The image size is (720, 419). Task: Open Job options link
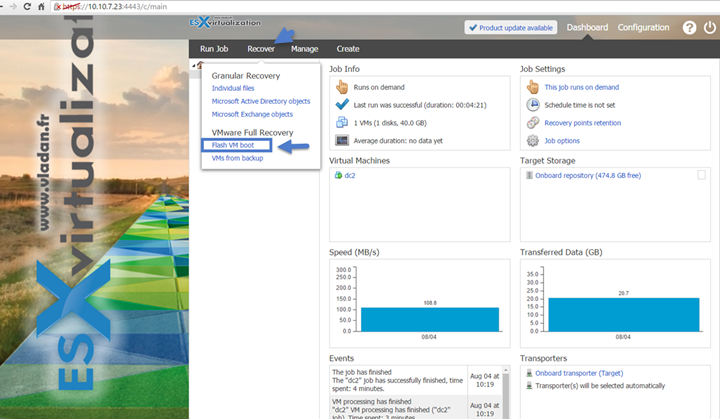click(x=562, y=141)
